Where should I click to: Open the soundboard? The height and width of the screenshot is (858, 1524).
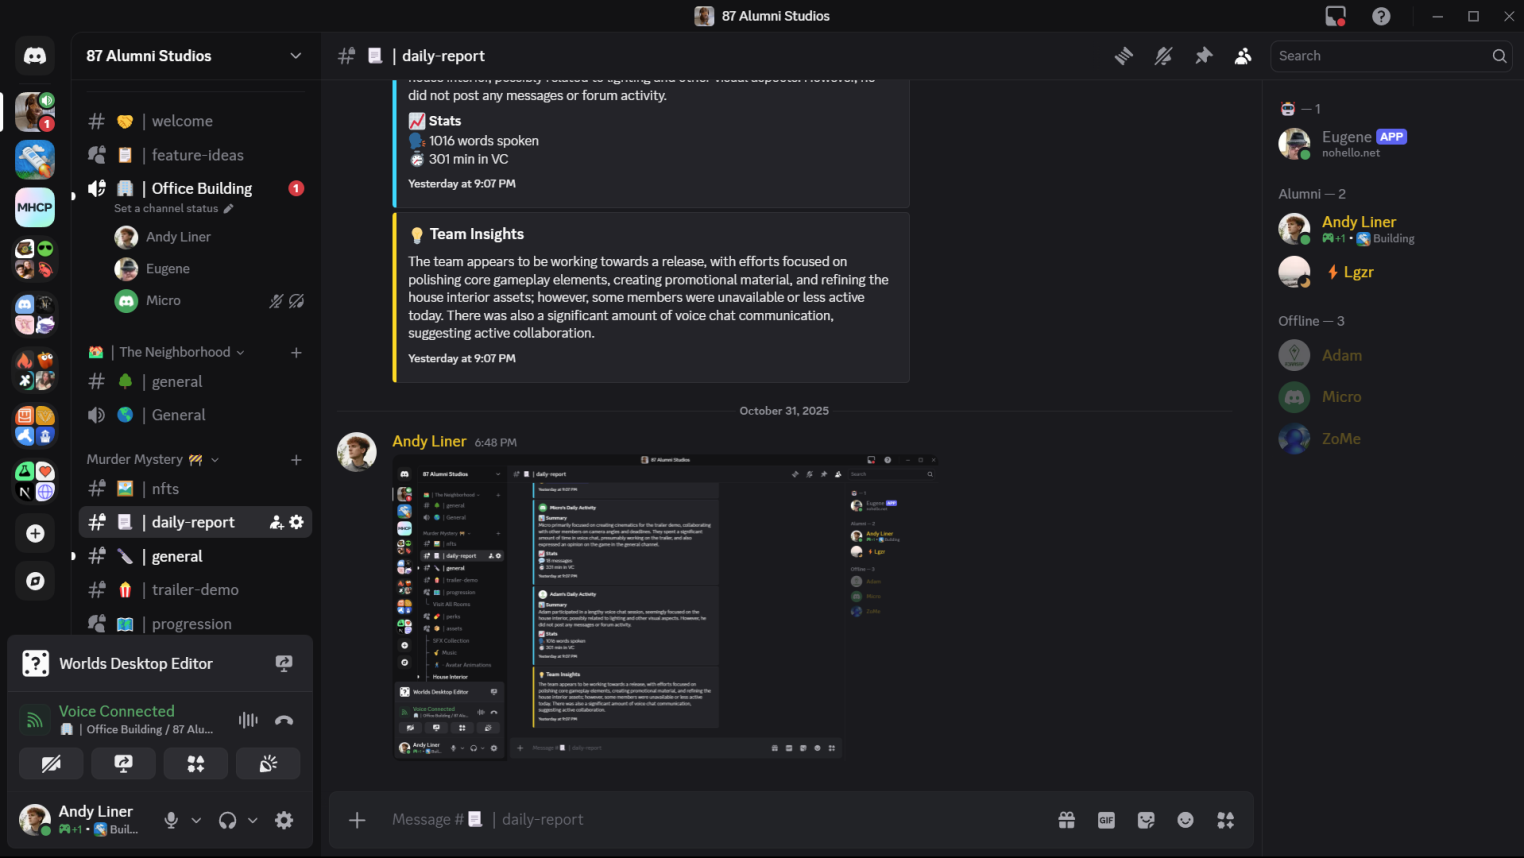pyautogui.click(x=268, y=764)
